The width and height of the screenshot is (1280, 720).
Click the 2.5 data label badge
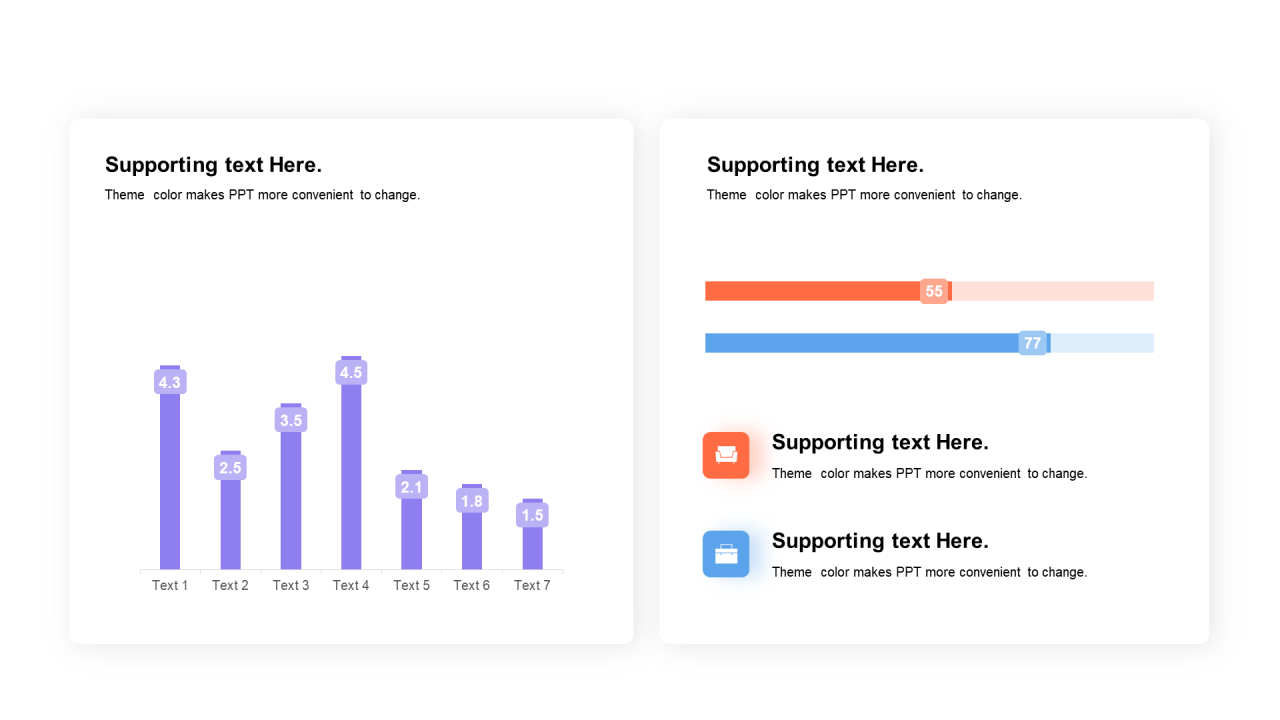pyautogui.click(x=230, y=467)
